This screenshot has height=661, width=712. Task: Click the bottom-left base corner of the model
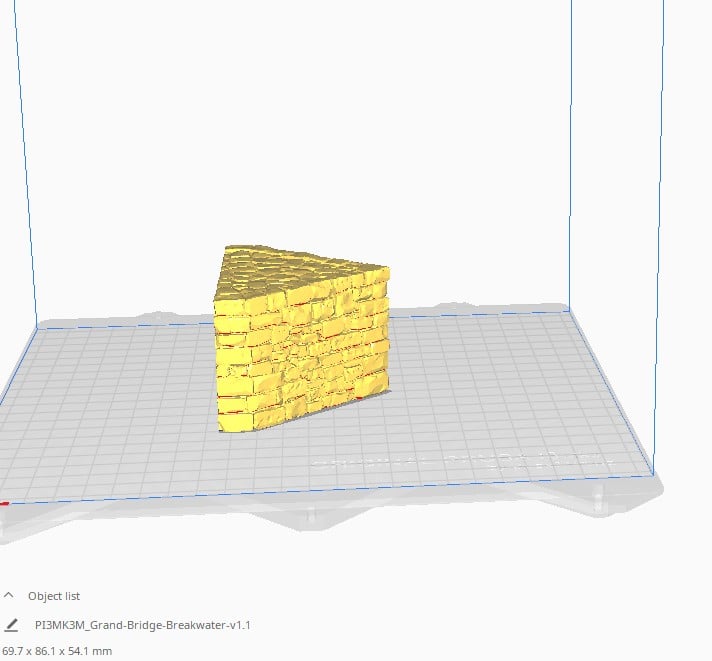(222, 427)
